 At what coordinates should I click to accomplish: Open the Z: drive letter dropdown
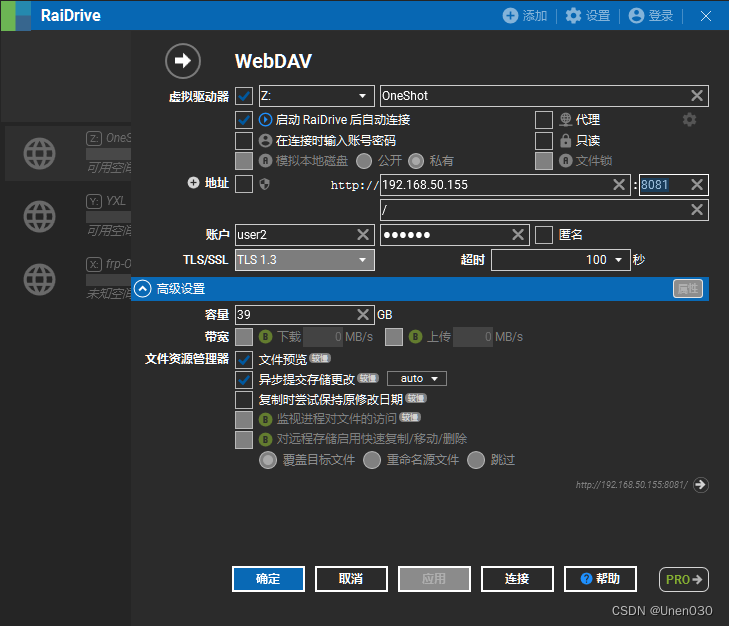[317, 96]
